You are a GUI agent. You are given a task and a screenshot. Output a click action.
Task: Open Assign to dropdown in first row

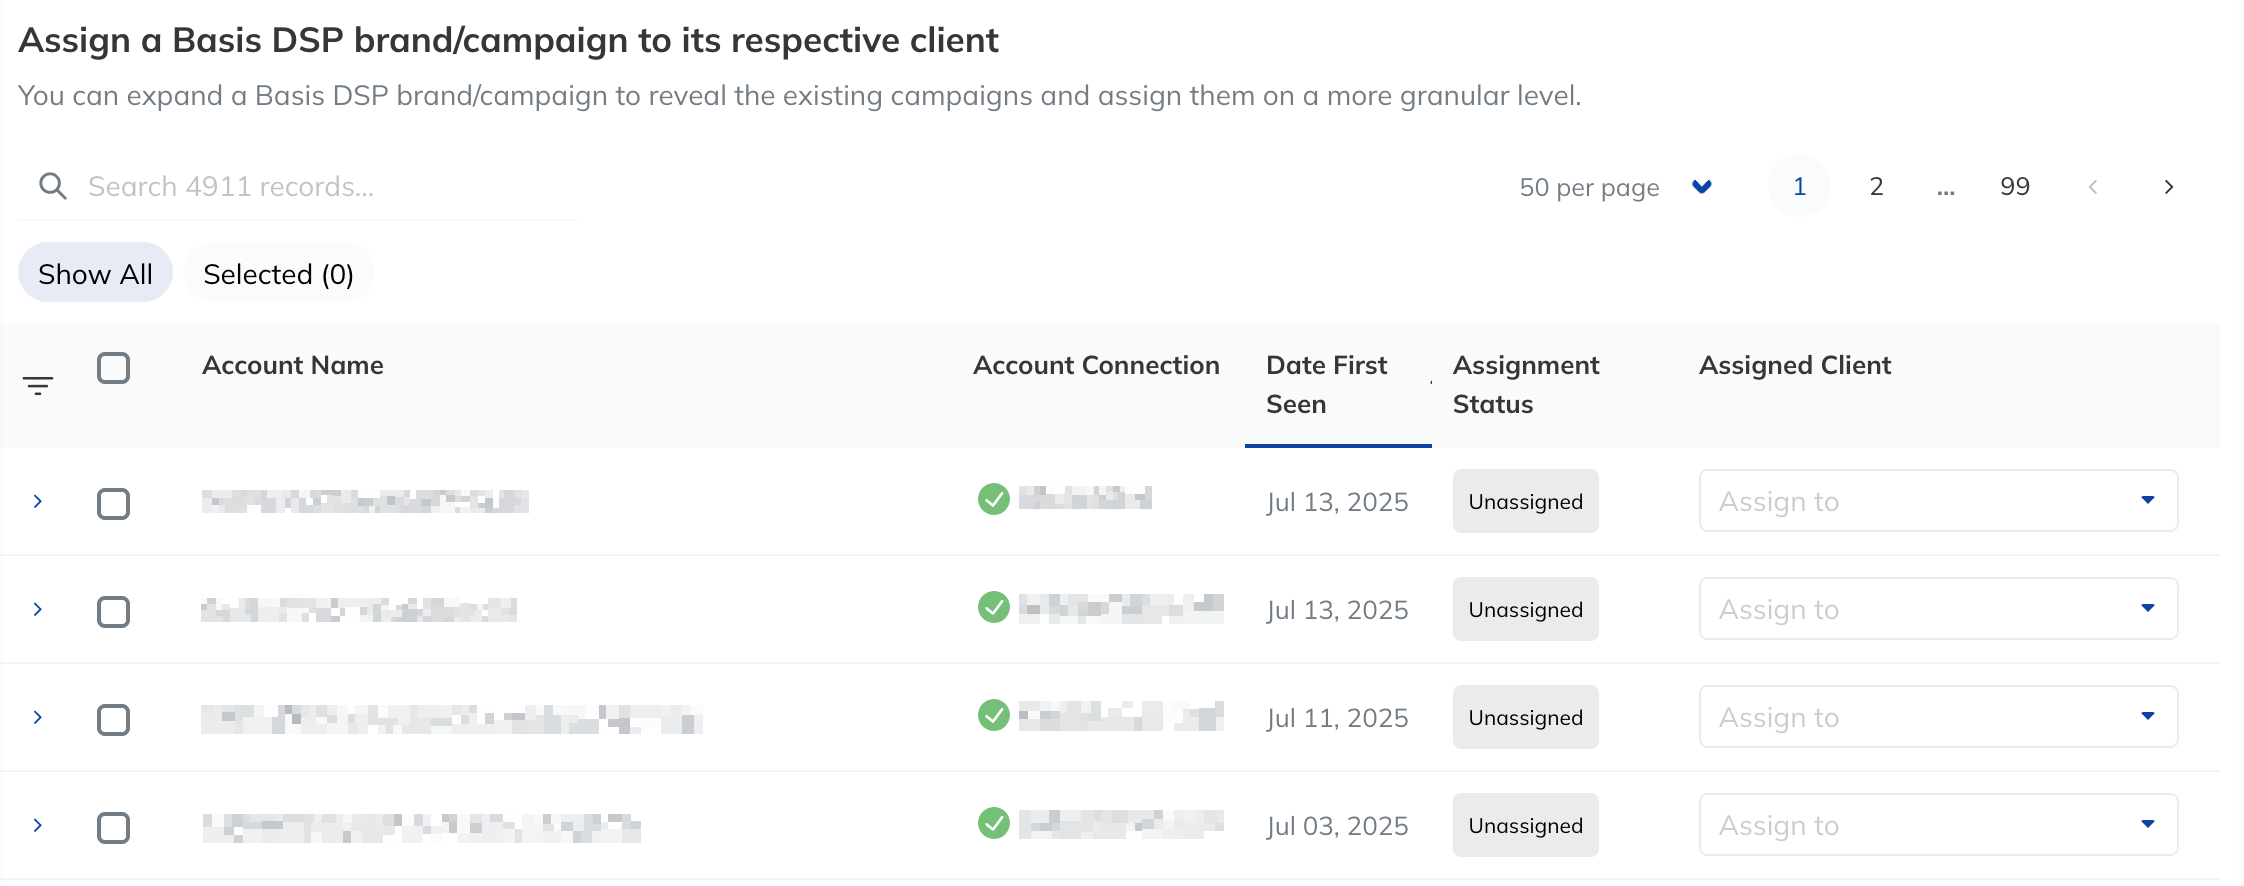pos(1938,501)
